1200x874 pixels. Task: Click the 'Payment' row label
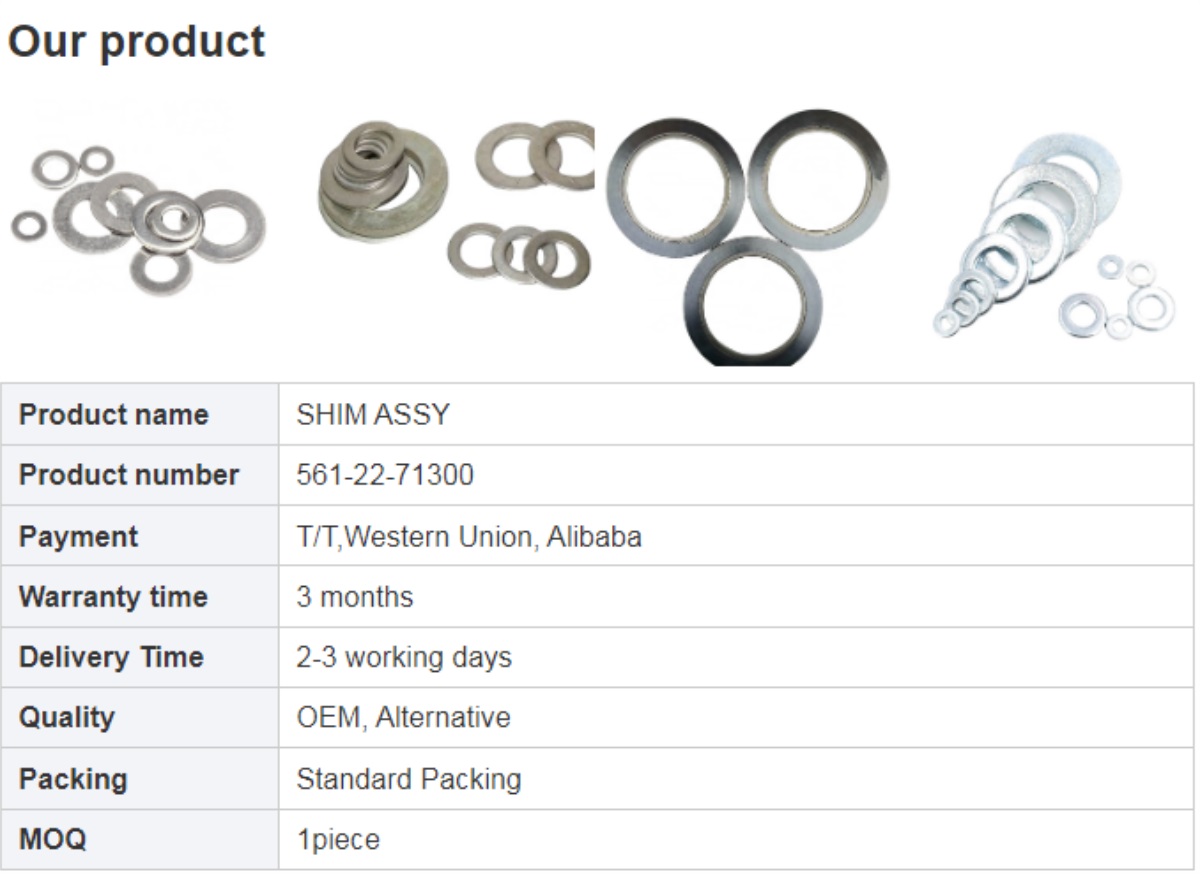(x=79, y=537)
